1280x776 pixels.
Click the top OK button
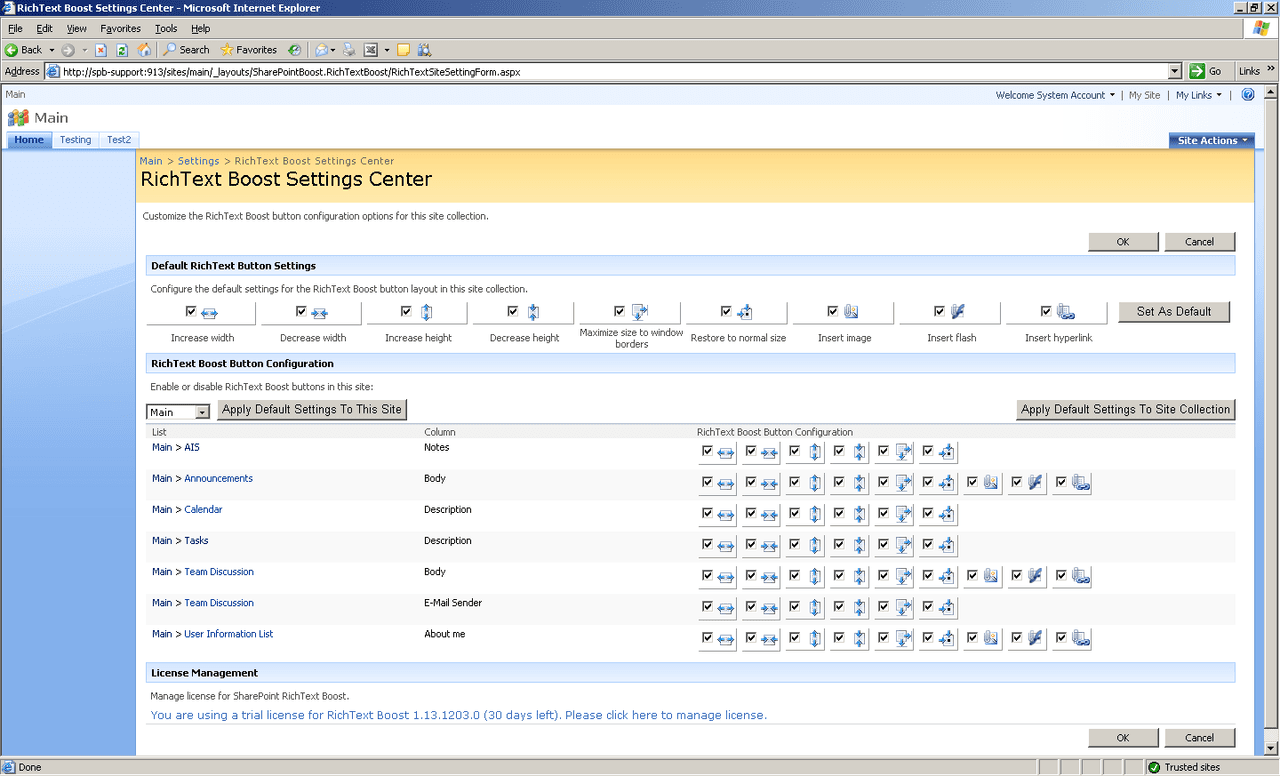pos(1123,241)
